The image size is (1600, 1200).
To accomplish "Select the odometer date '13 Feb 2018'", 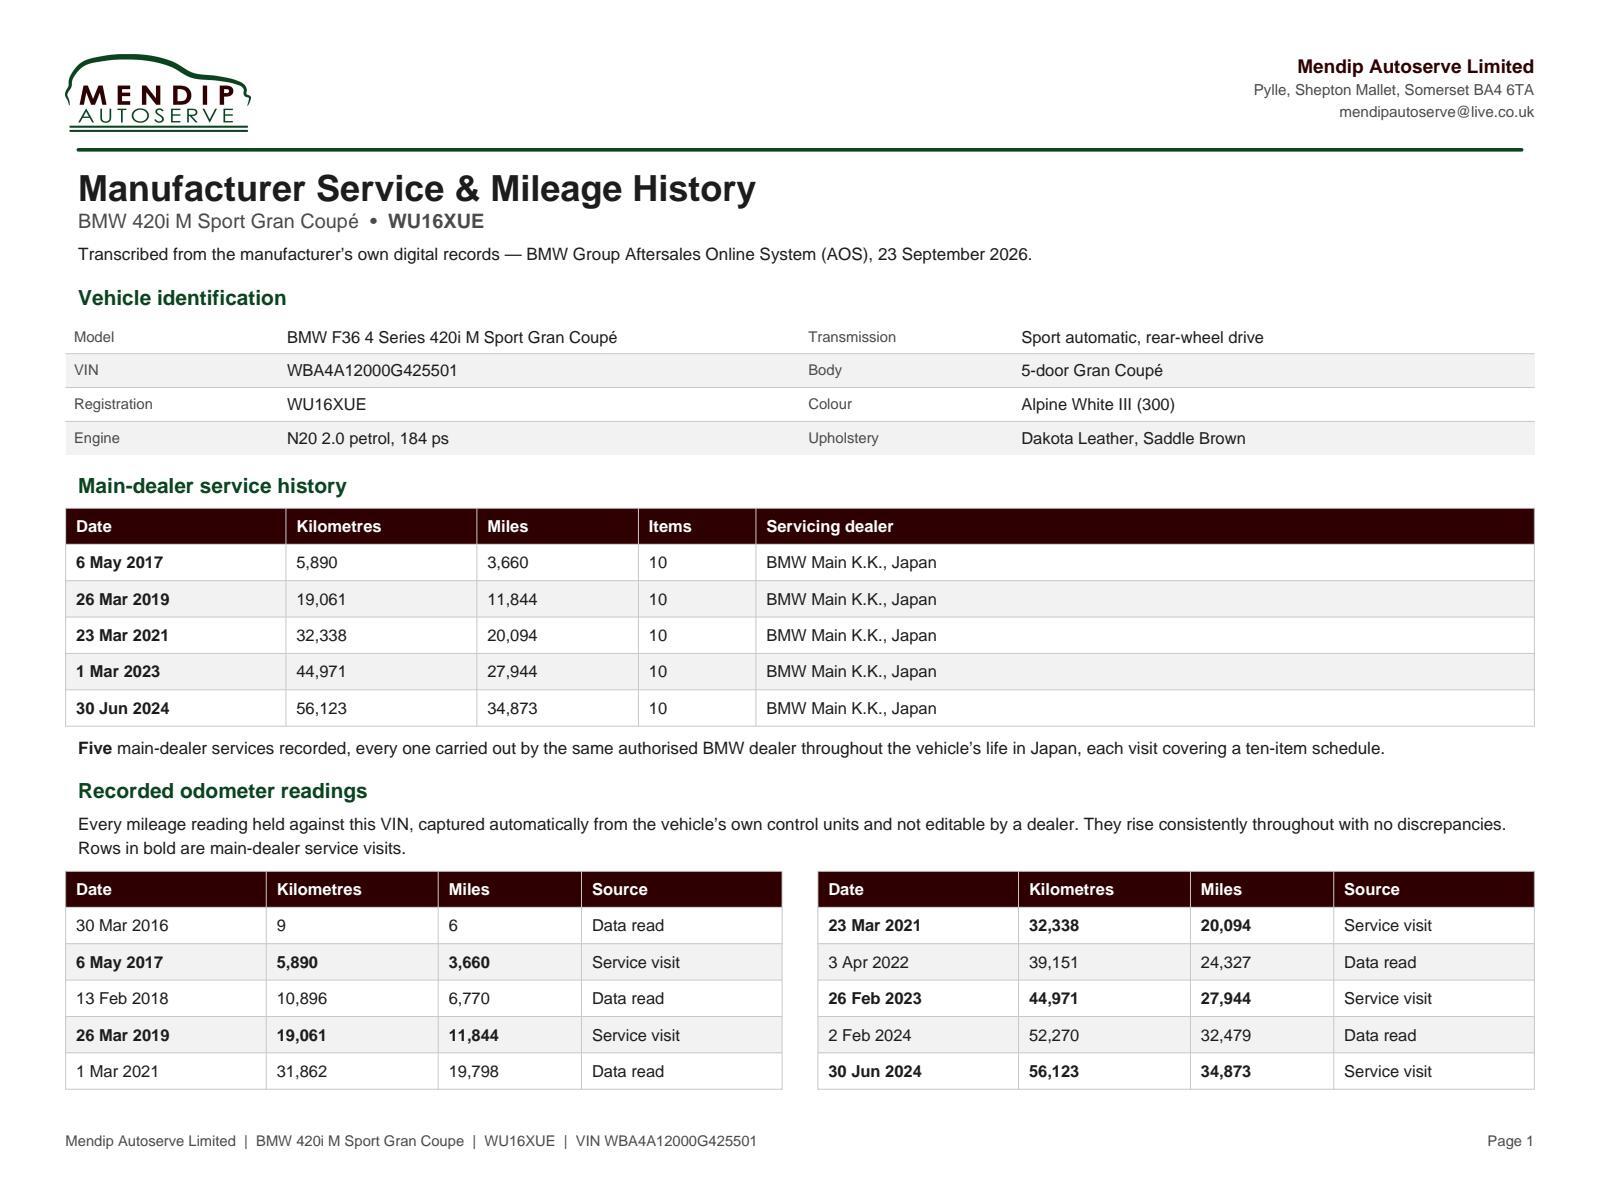I will [122, 999].
